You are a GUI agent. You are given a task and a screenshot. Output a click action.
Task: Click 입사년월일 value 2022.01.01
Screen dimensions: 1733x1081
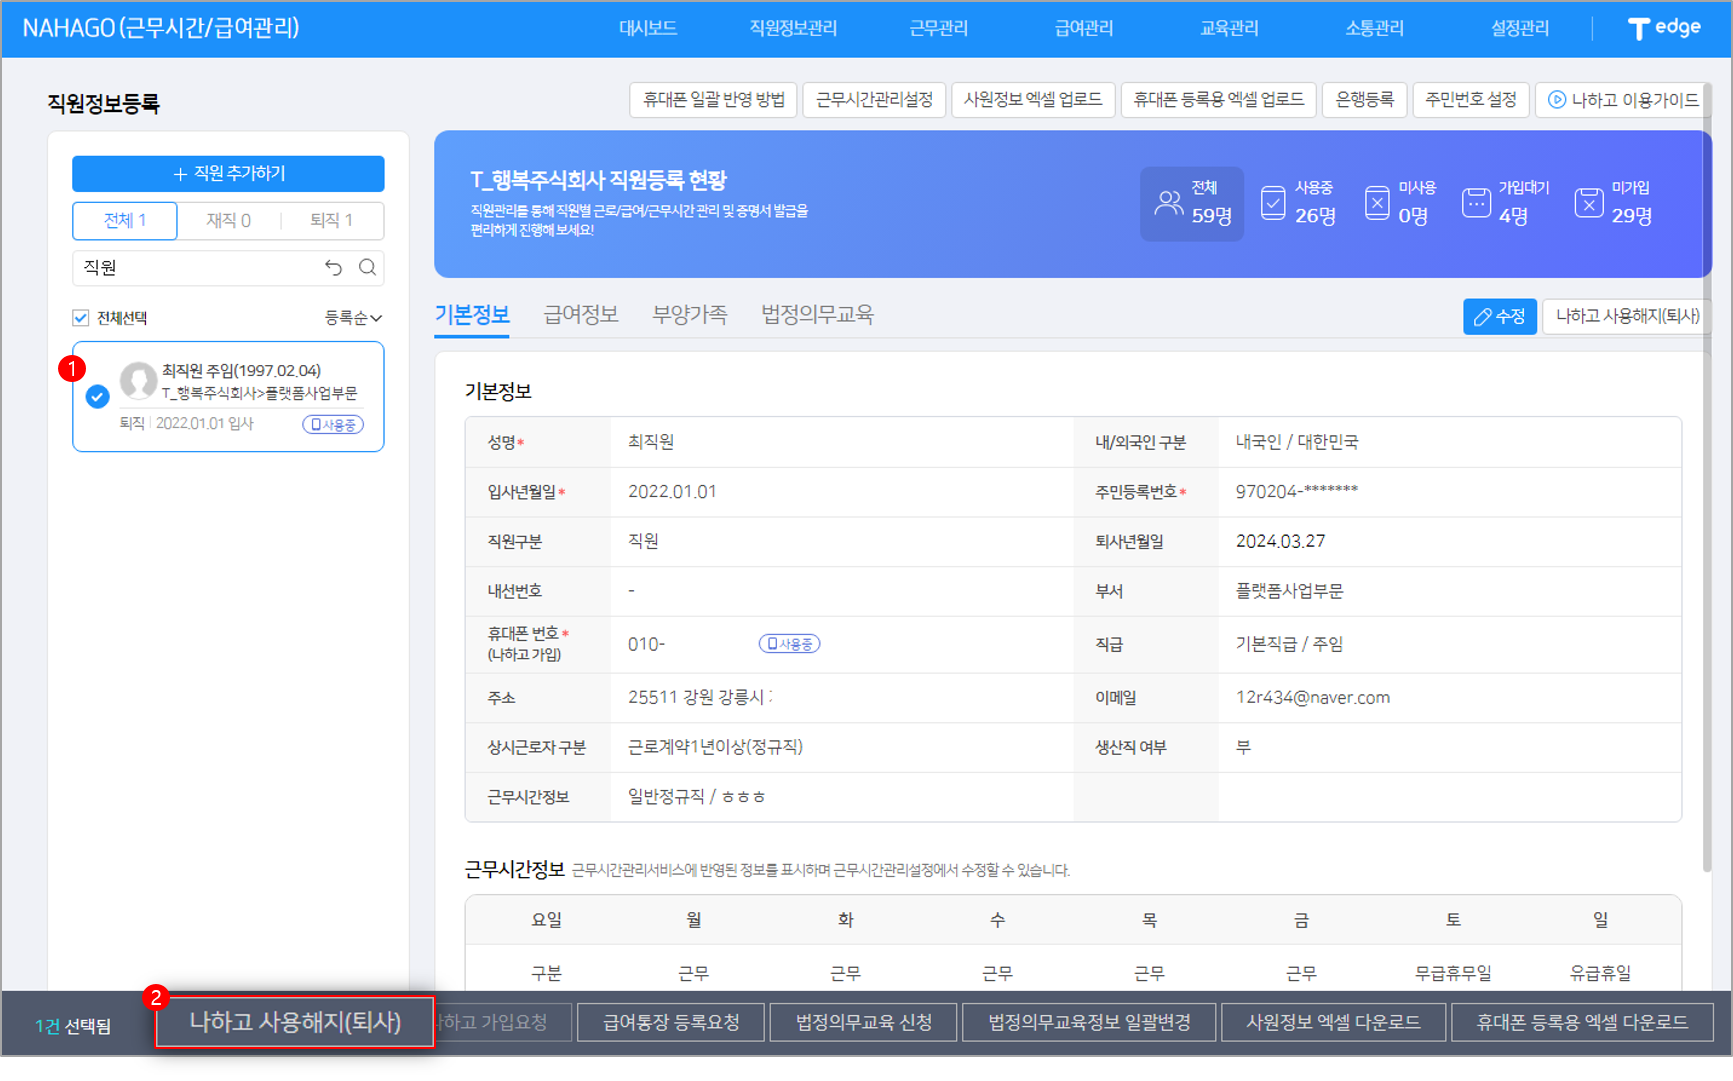[x=672, y=491]
